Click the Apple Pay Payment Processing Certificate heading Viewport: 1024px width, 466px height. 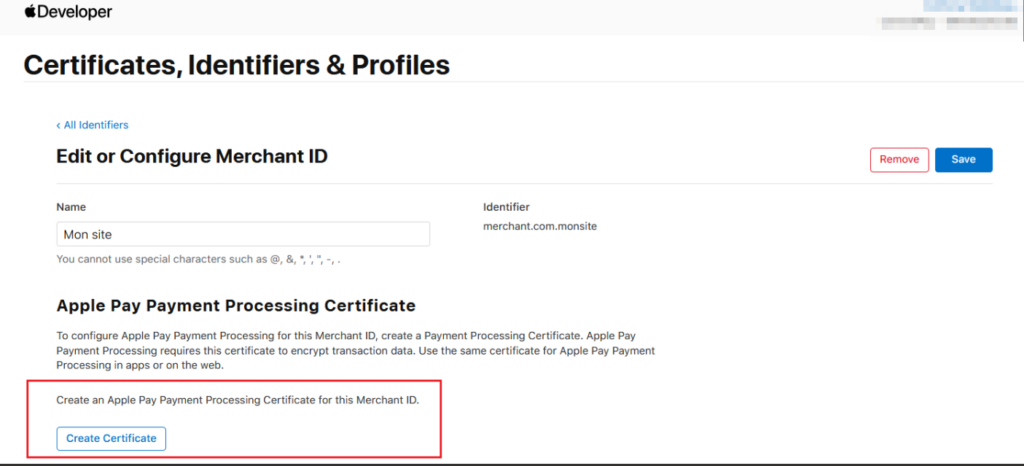coord(236,305)
